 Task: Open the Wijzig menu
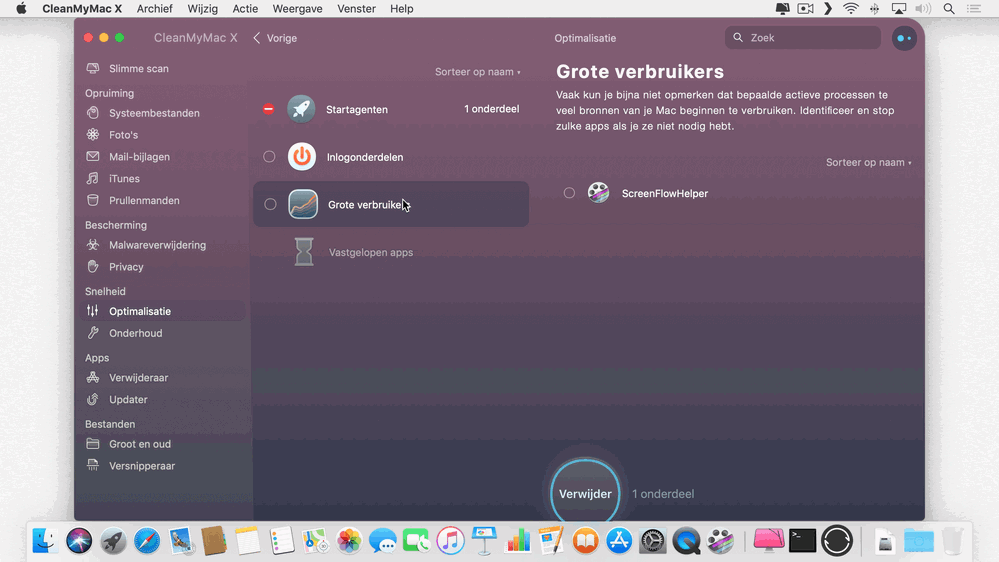pos(203,9)
